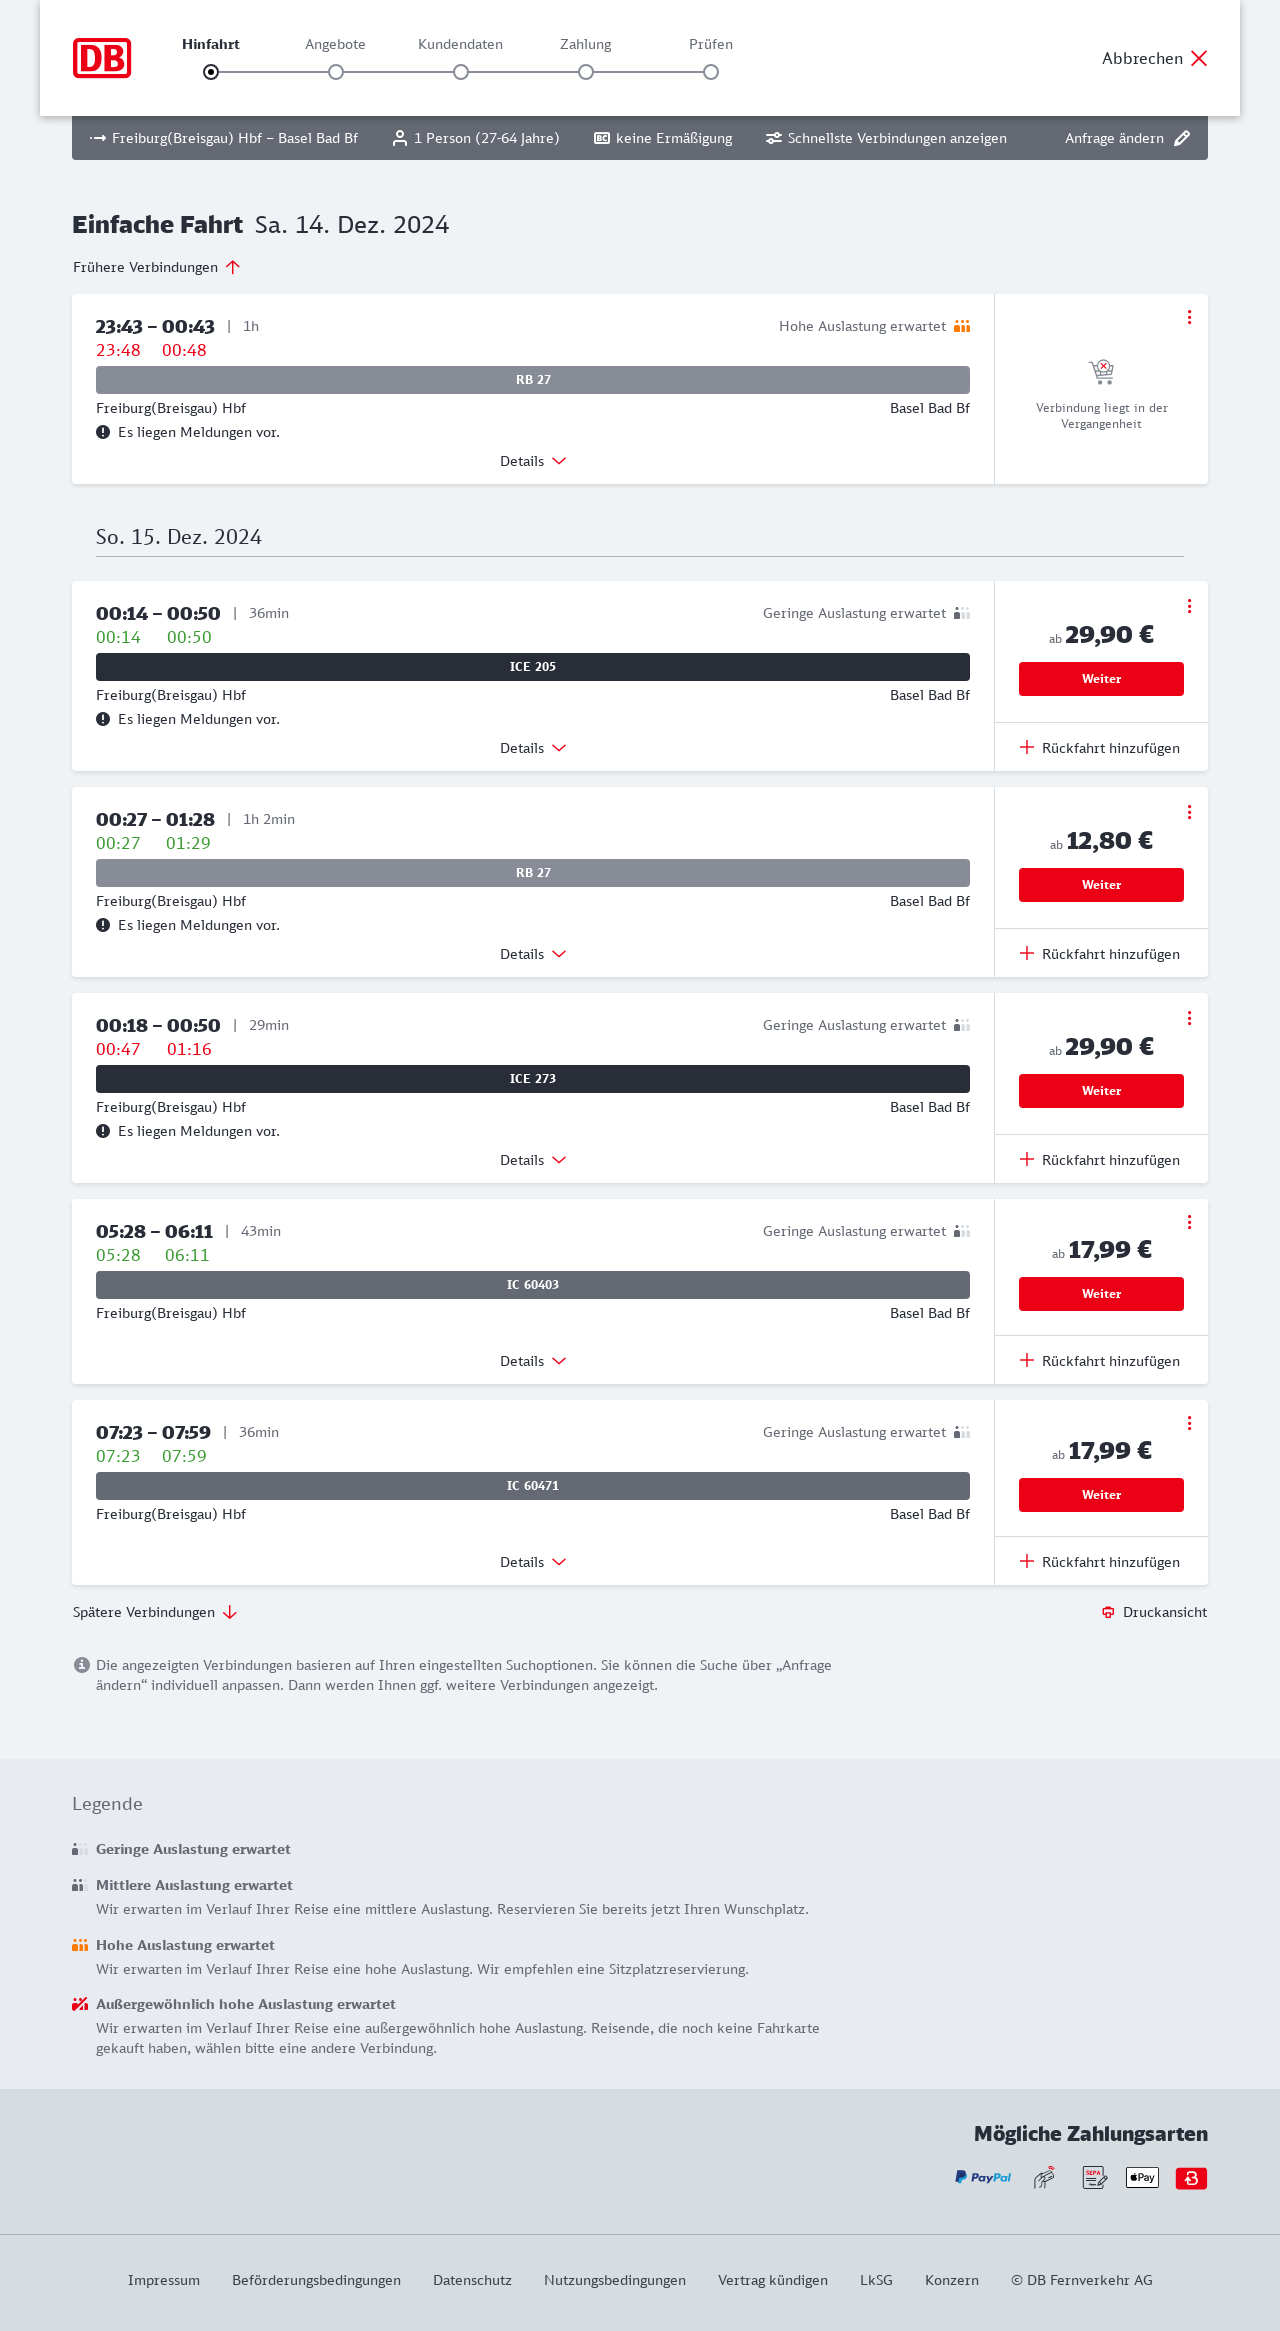Add return trip to ICE 273 connection
1280x2331 pixels.
(1100, 1160)
